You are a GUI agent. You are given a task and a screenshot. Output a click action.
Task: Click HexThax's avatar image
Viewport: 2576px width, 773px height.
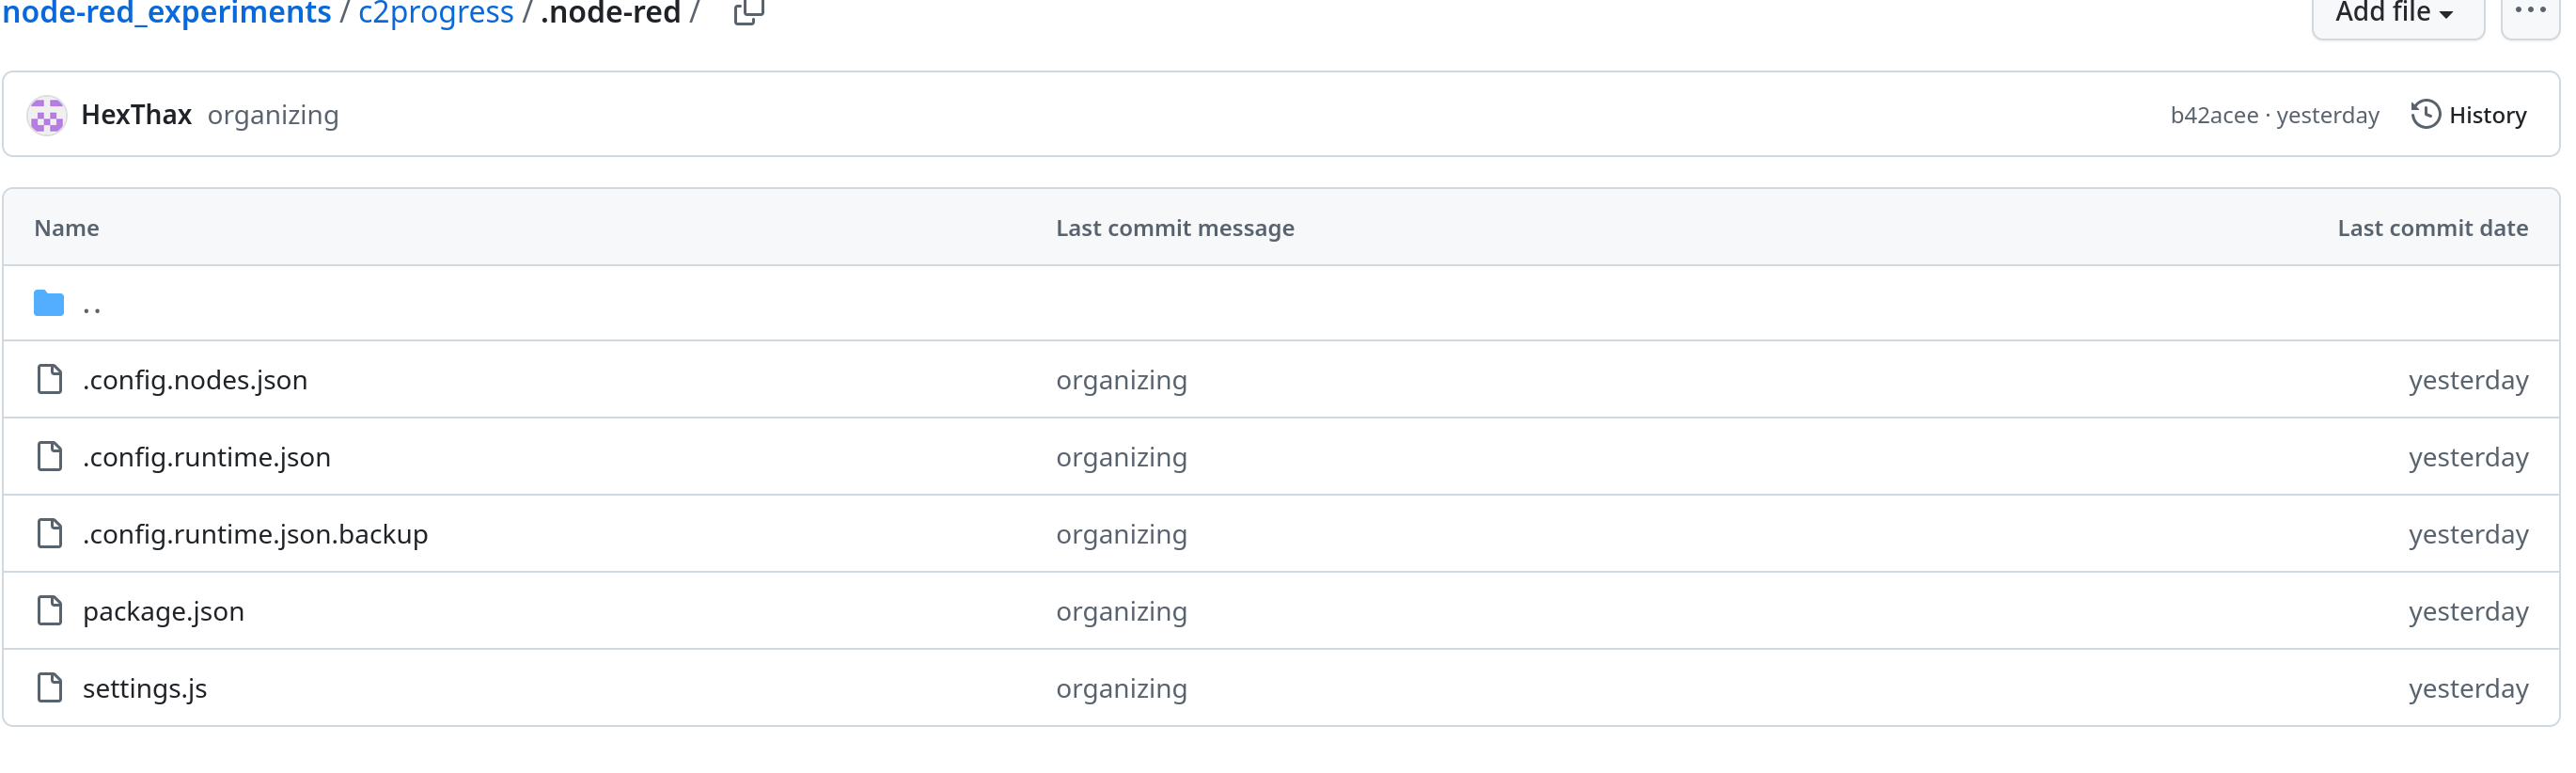click(x=47, y=115)
